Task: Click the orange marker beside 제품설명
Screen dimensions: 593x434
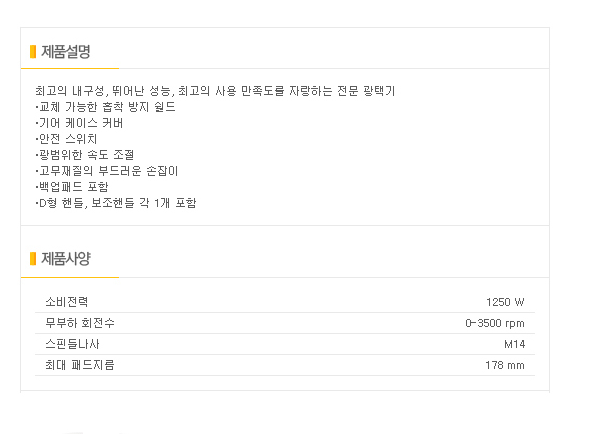Action: pos(33,52)
